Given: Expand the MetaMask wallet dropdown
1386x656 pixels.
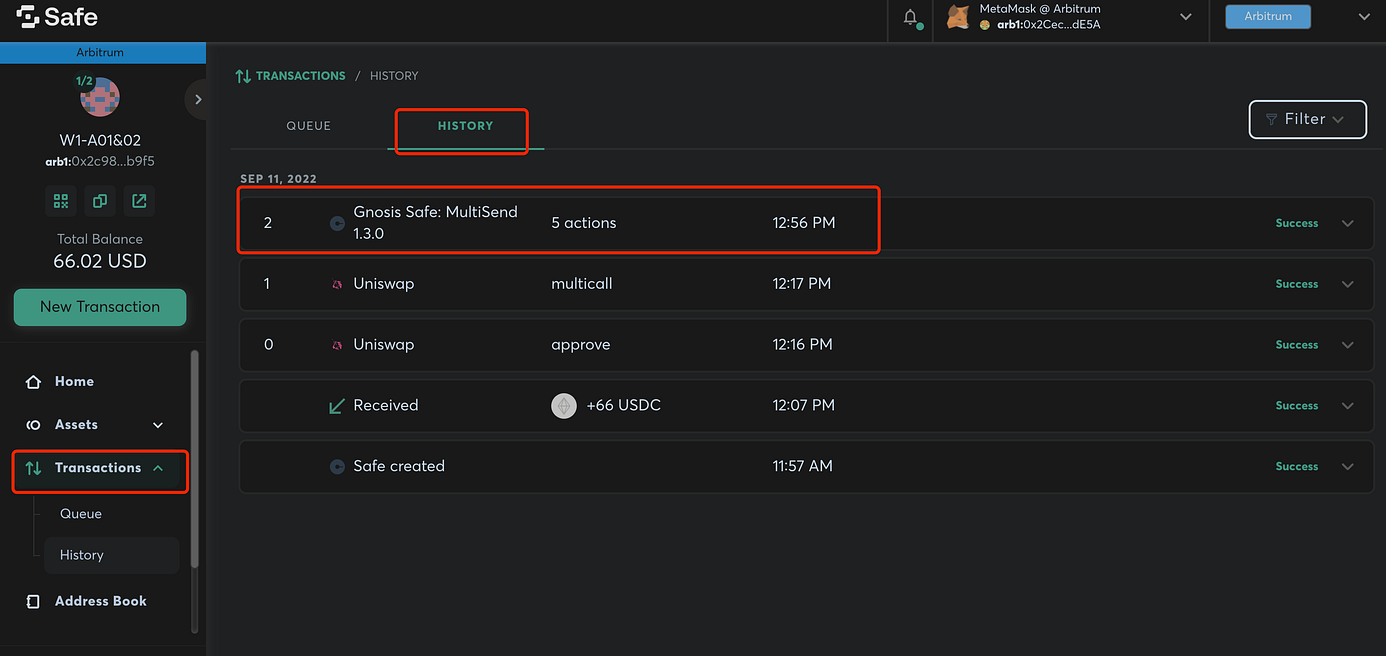Looking at the screenshot, I should 1186,17.
